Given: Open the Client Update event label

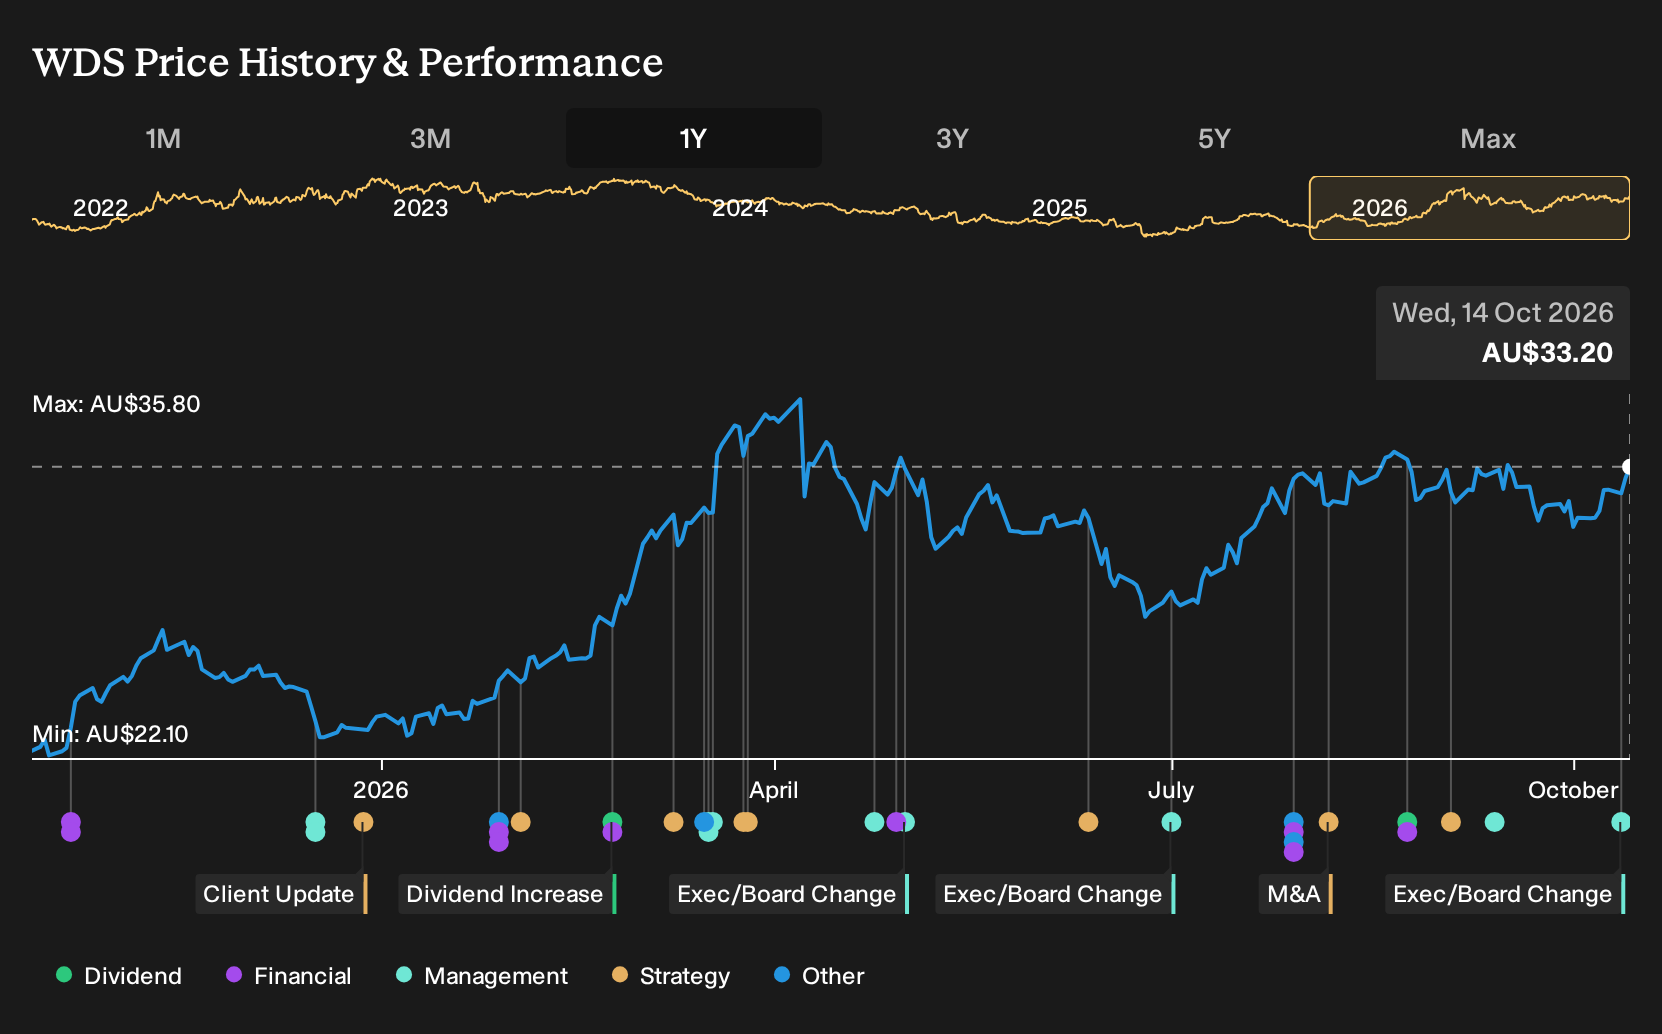Looking at the screenshot, I should pos(281,894).
